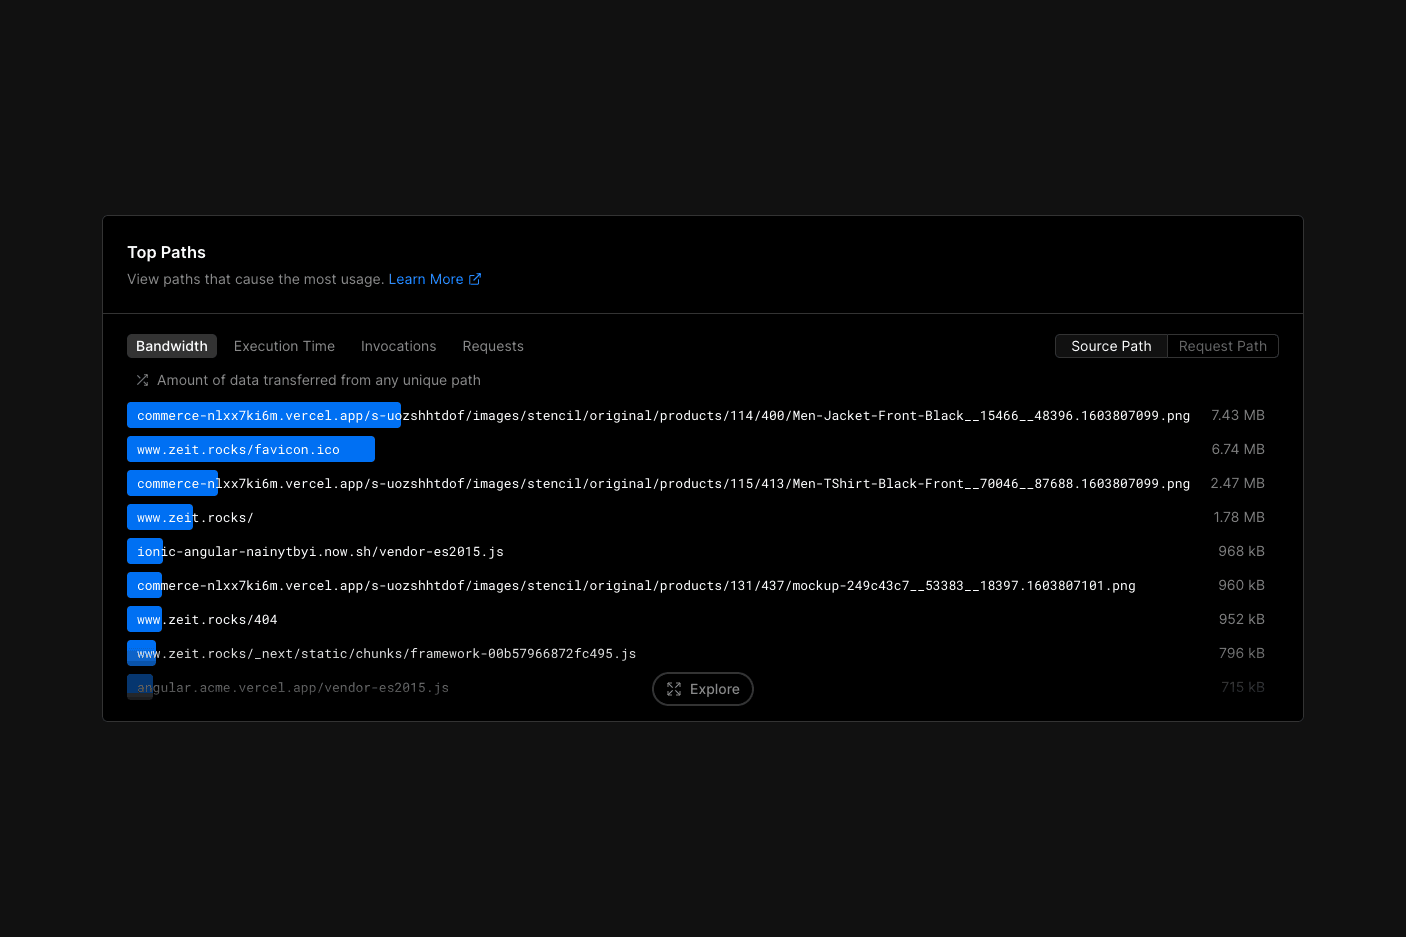The image size is (1406, 937).
Task: Click the framework-00b57966872fc495.js path row
Action: (x=386, y=654)
